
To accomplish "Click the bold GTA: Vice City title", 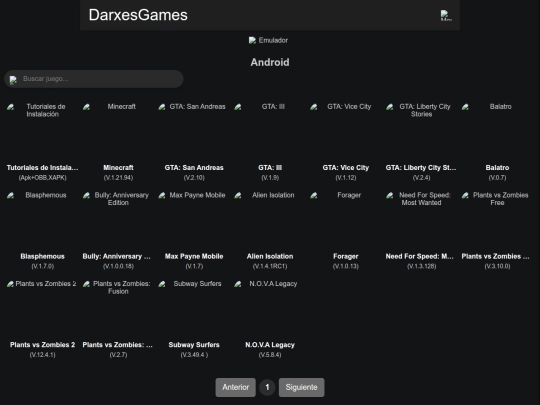I will pyautogui.click(x=345, y=168).
